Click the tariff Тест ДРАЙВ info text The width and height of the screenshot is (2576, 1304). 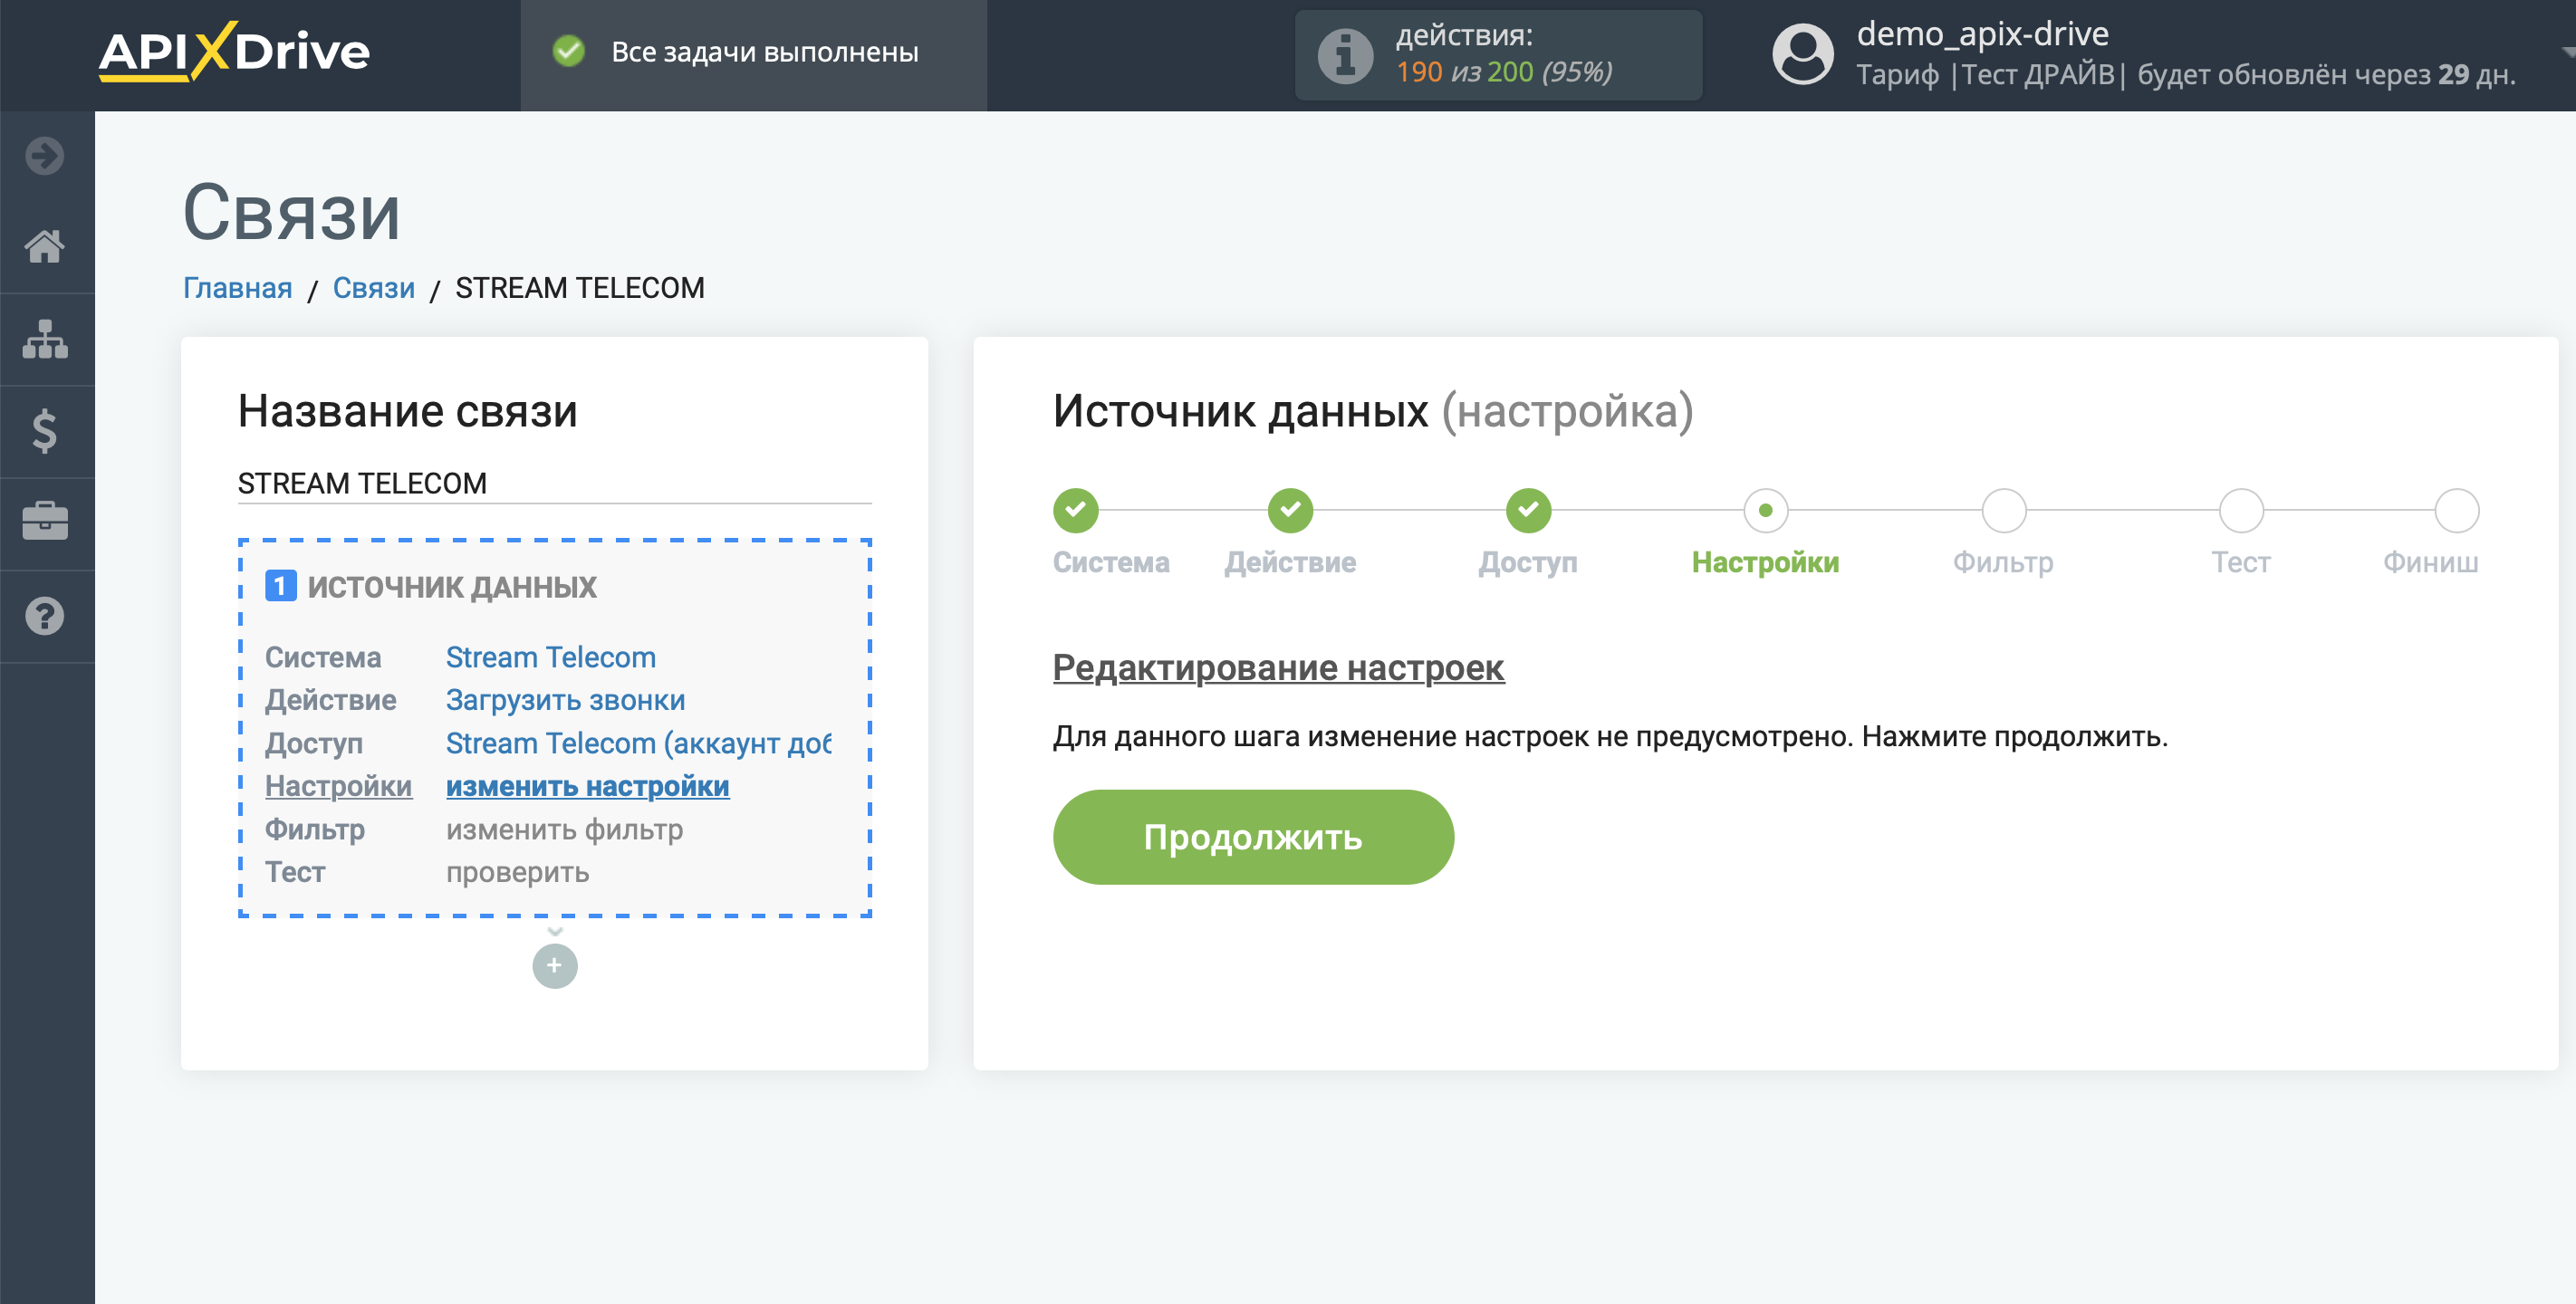tap(2185, 74)
